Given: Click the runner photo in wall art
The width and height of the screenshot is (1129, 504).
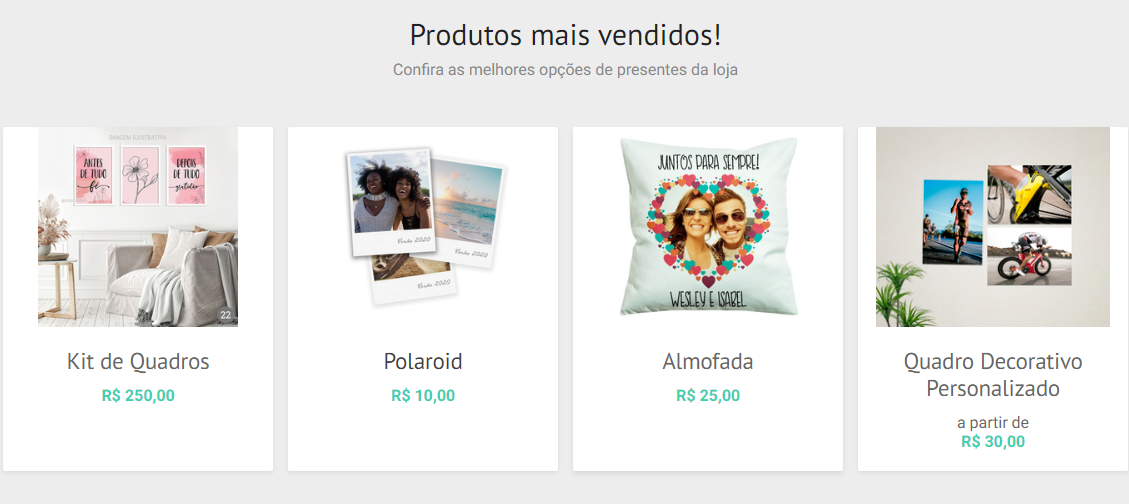Looking at the screenshot, I should [953, 222].
